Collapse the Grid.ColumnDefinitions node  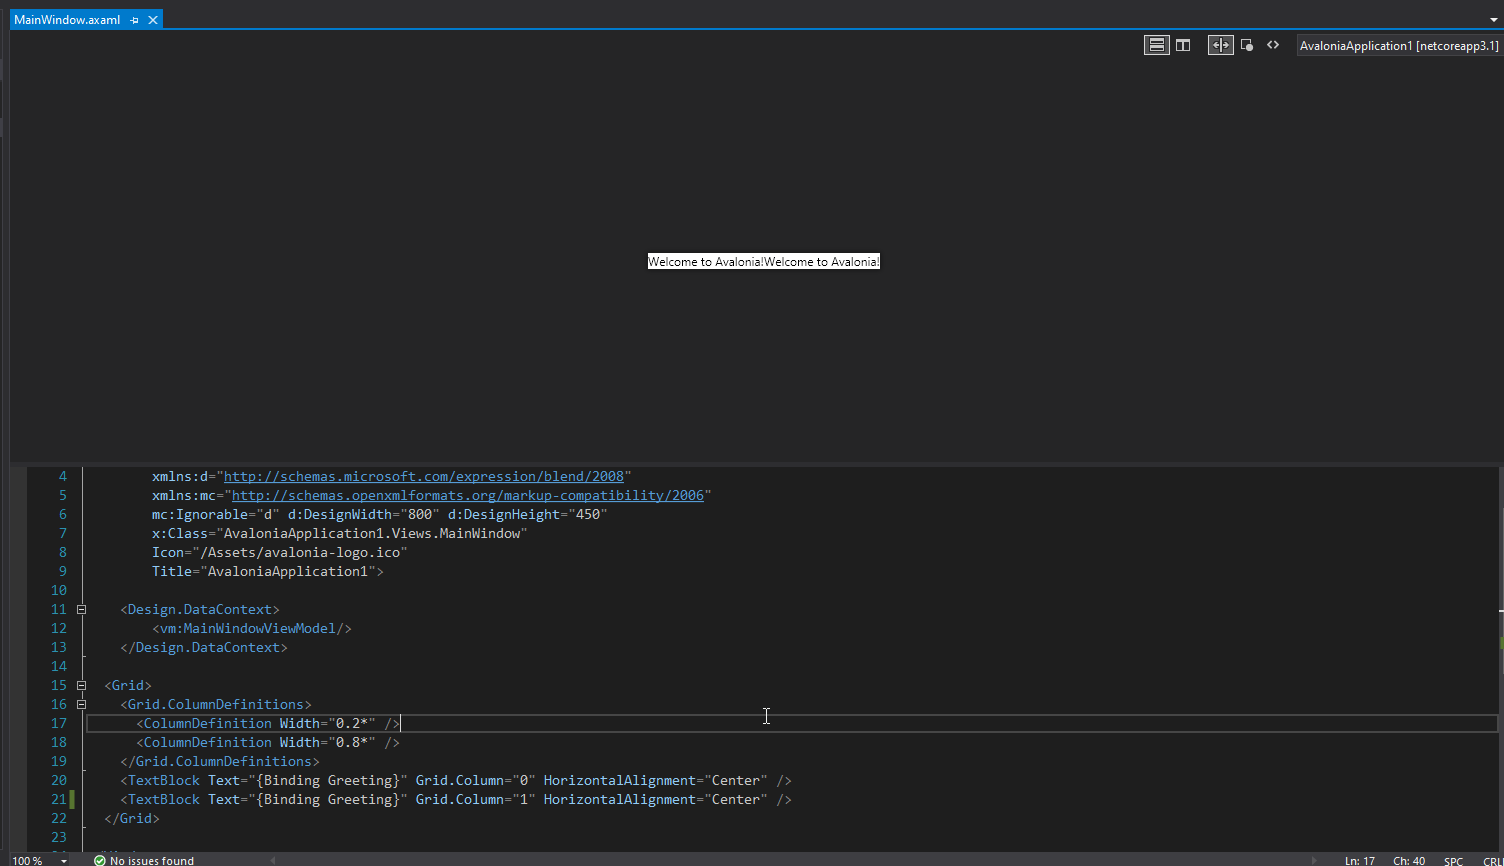tap(80, 704)
